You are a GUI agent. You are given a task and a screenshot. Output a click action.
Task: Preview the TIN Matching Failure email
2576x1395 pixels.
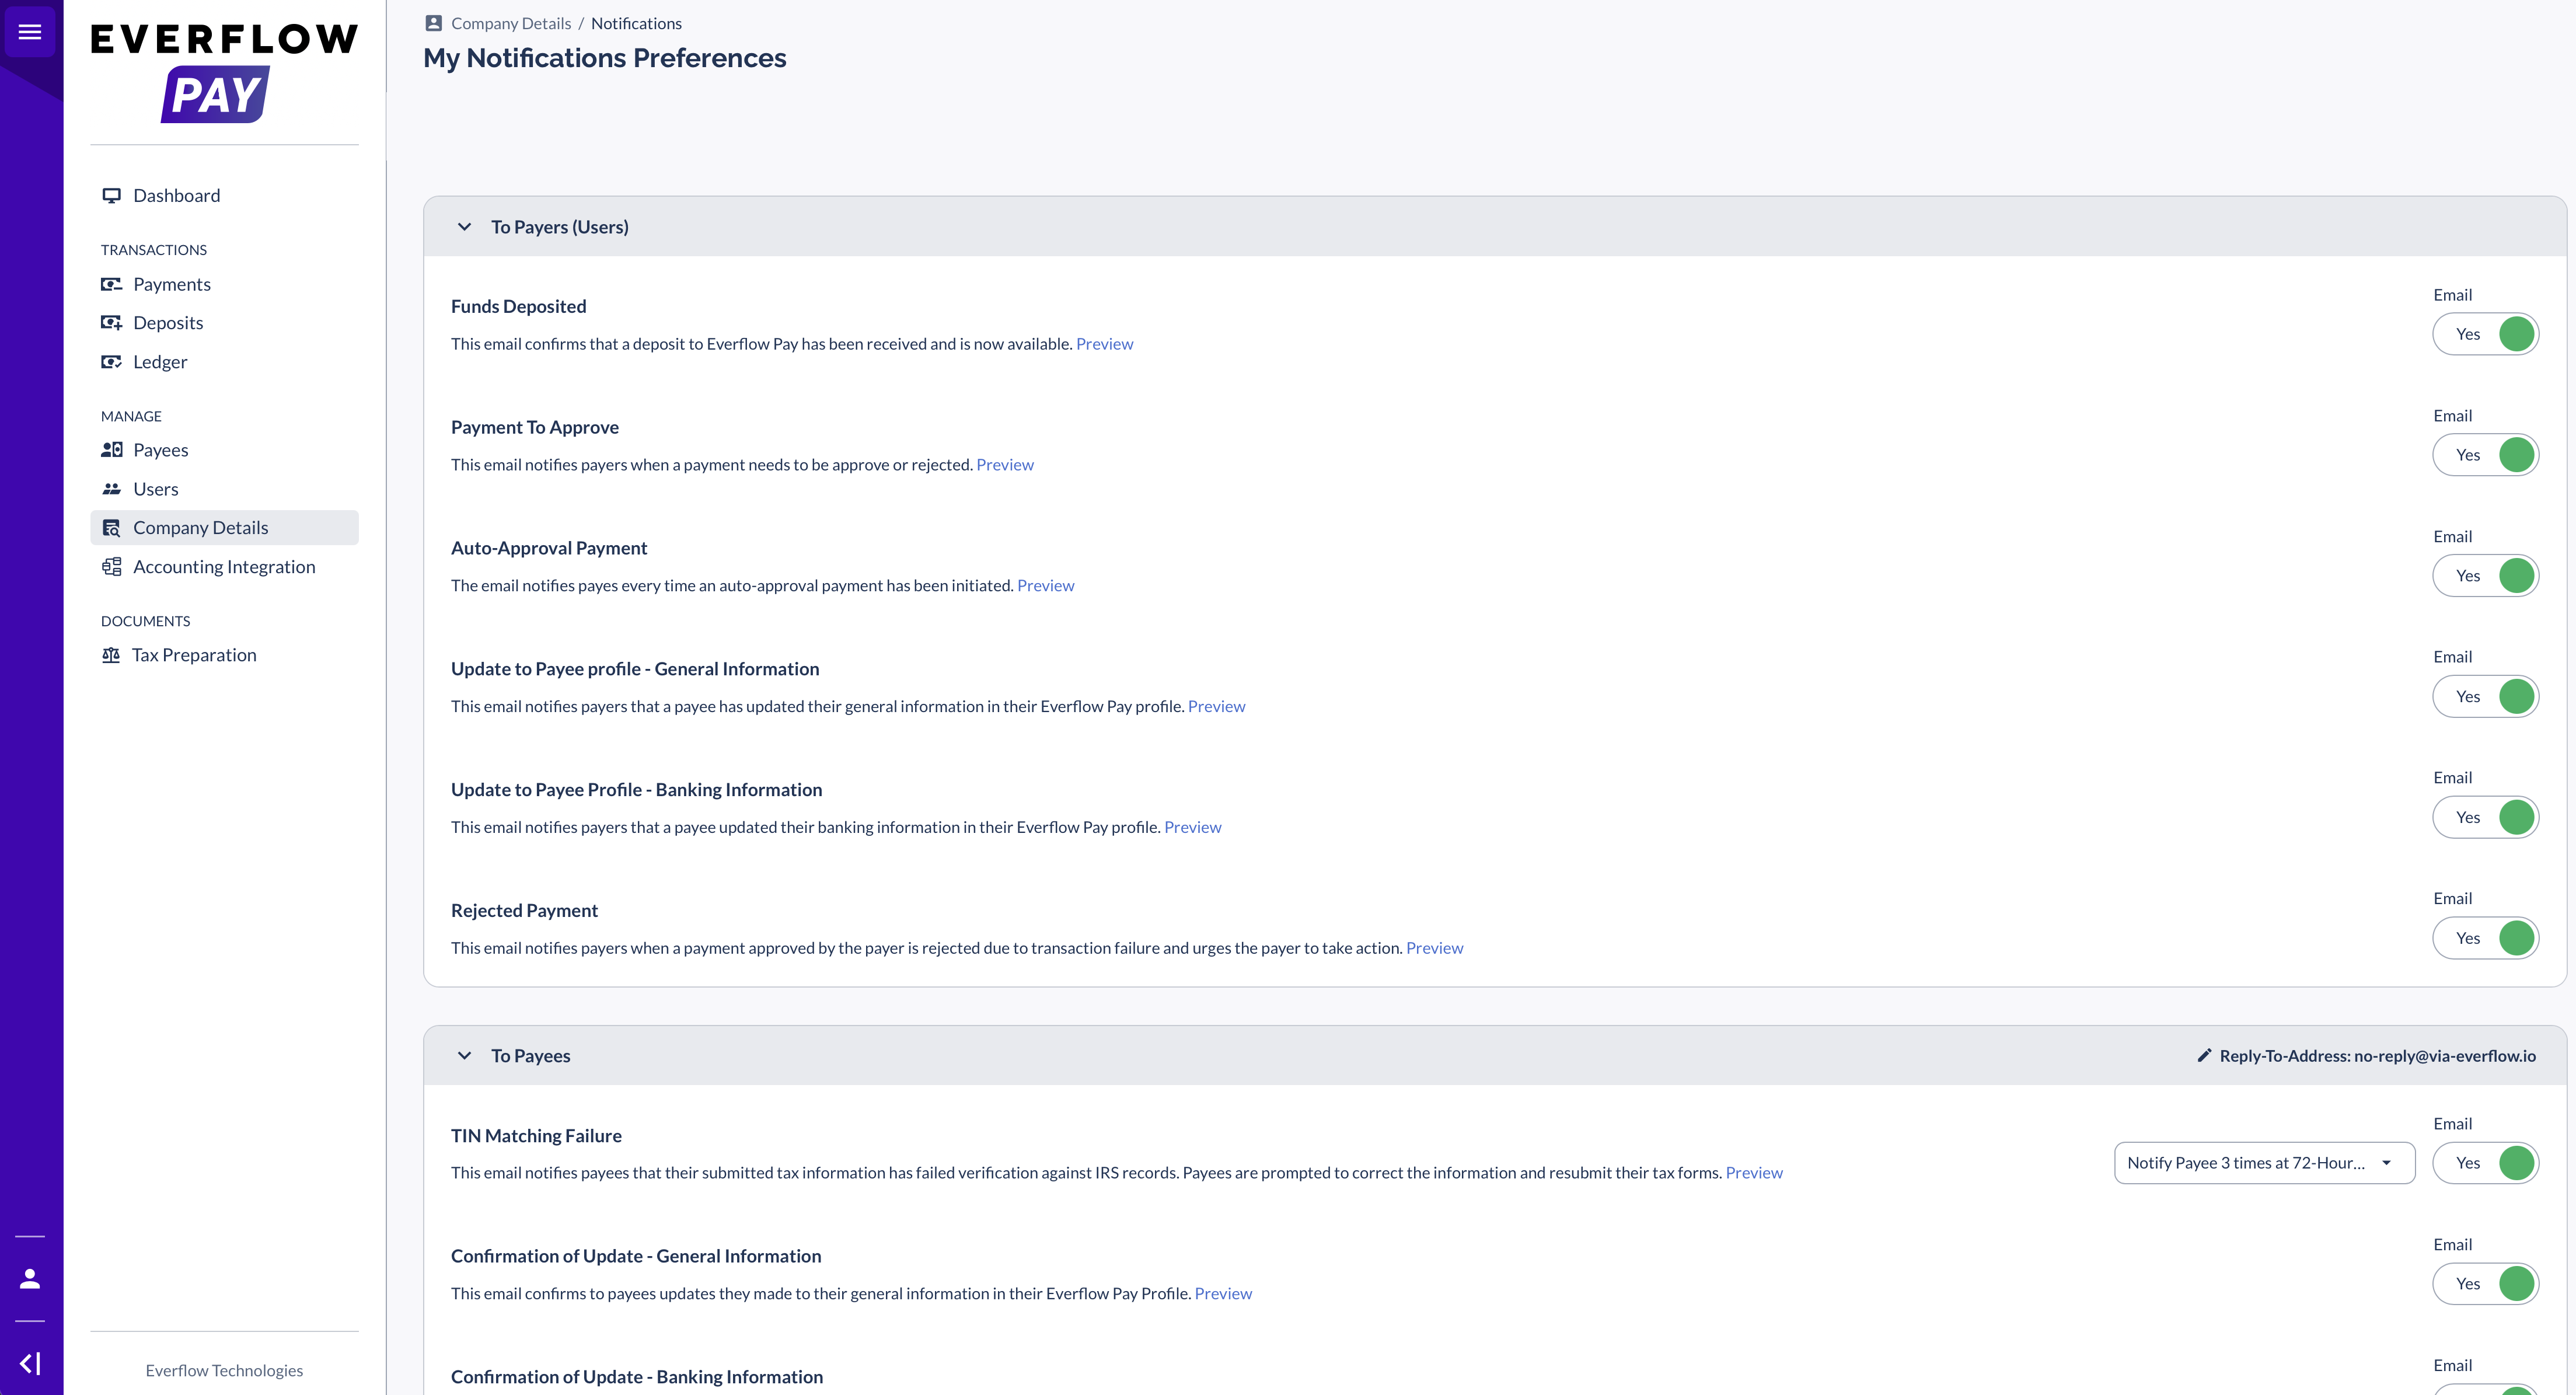(x=1754, y=1173)
